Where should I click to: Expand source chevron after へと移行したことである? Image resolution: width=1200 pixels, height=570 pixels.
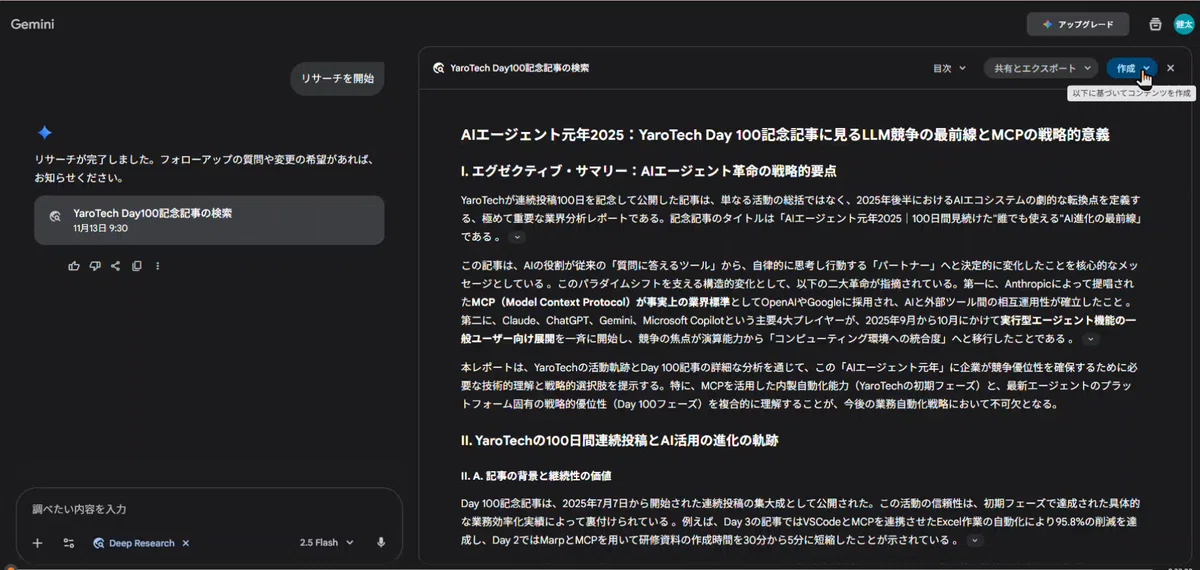(1091, 339)
